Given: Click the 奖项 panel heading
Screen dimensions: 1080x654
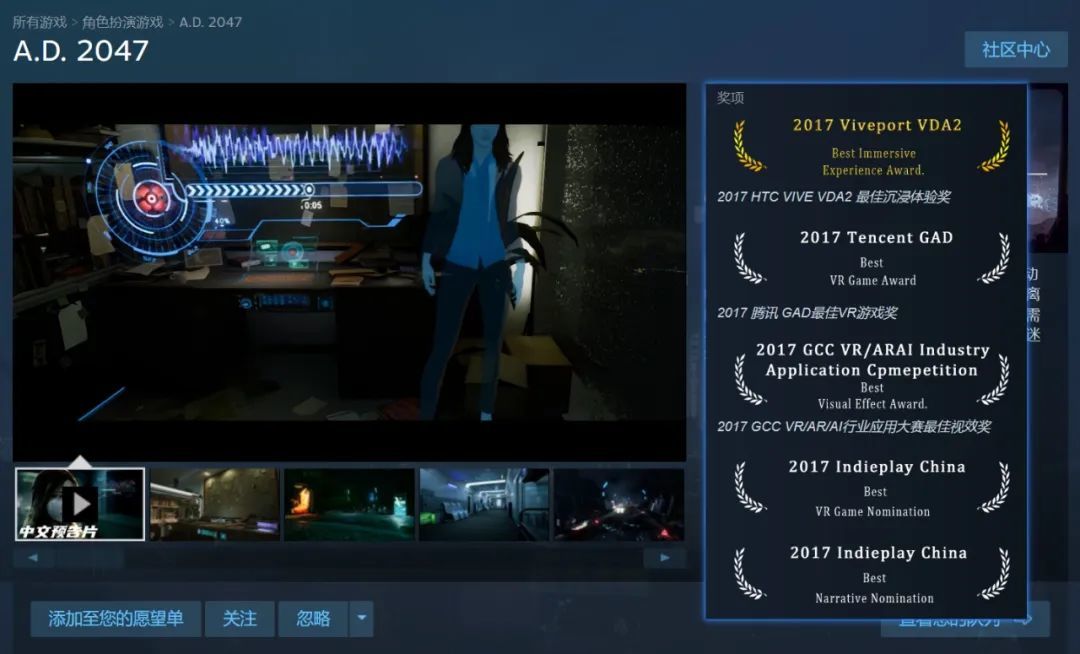Looking at the screenshot, I should [730, 98].
